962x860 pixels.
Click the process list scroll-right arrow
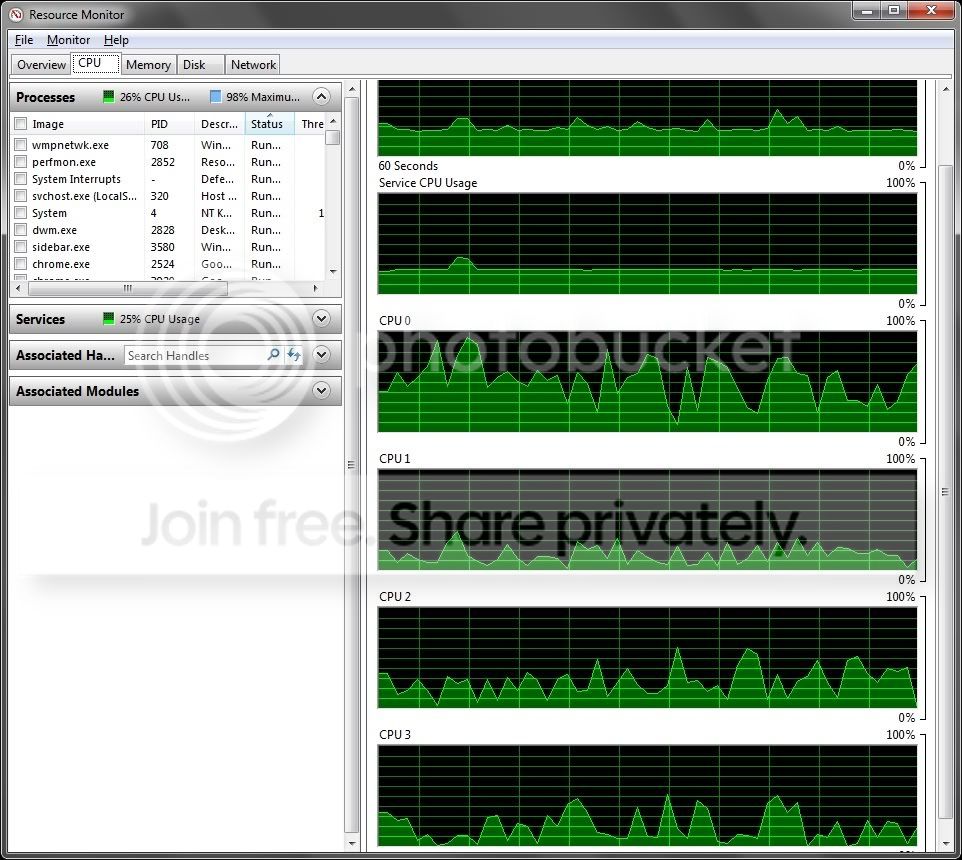tap(315, 288)
